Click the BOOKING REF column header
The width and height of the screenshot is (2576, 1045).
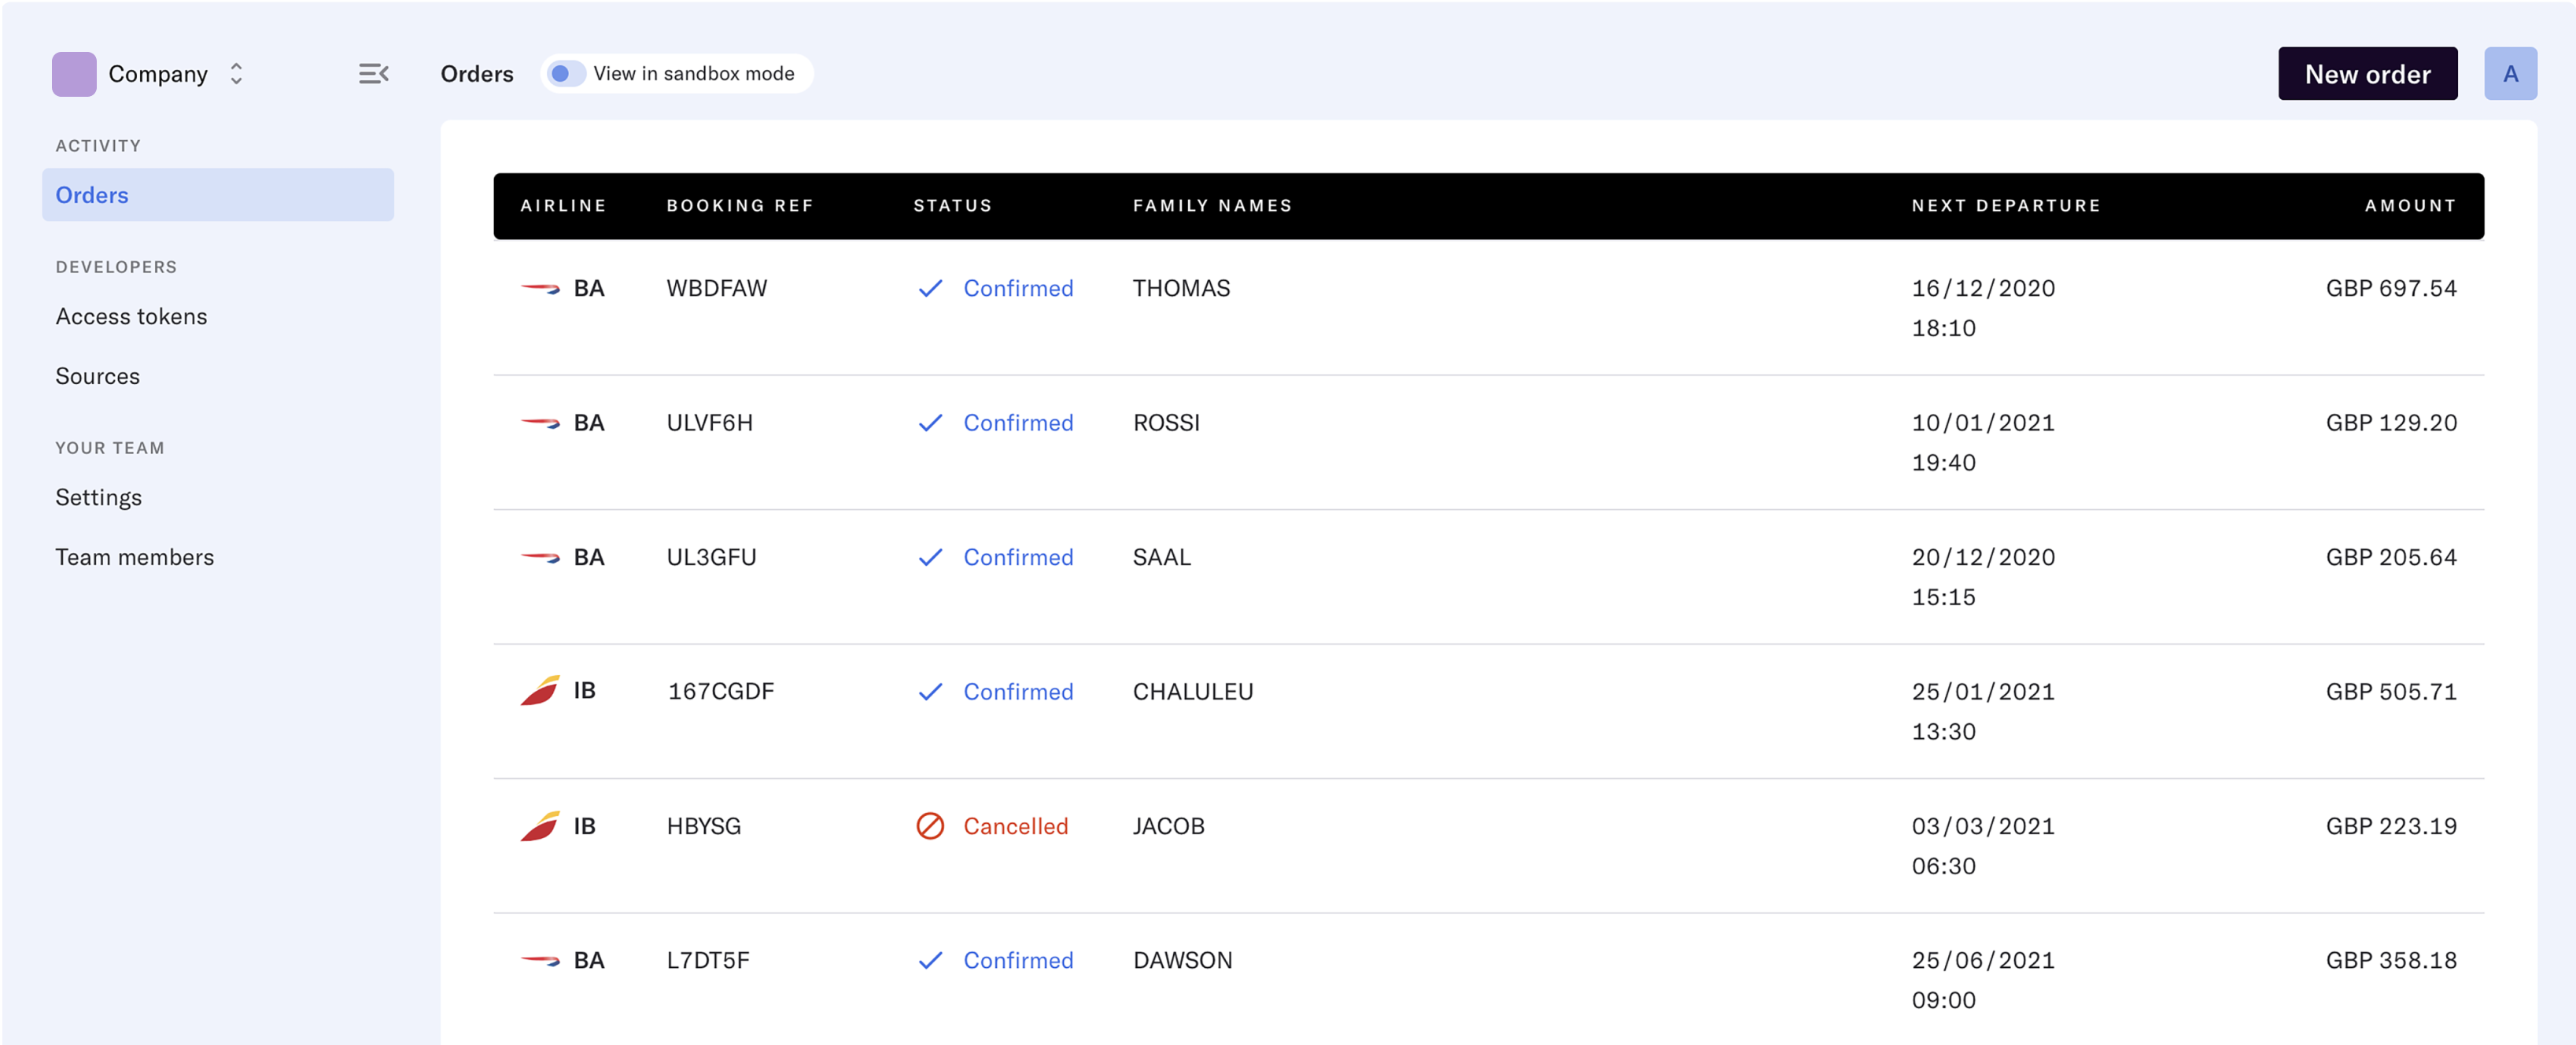[740, 205]
